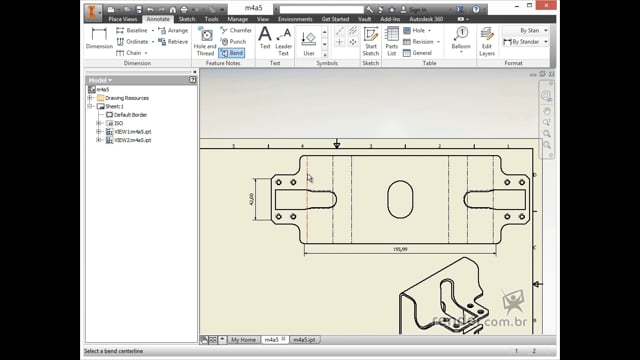This screenshot has width=640, height=360.
Task: Click the User symbol tool
Action: [309, 43]
